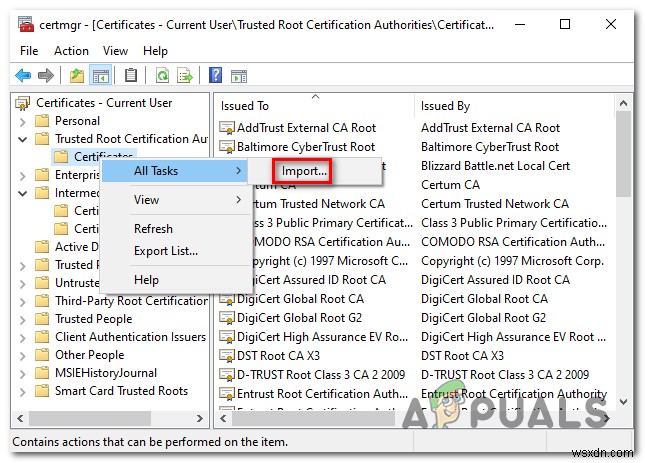Sort by the Issued To column header

[316, 106]
